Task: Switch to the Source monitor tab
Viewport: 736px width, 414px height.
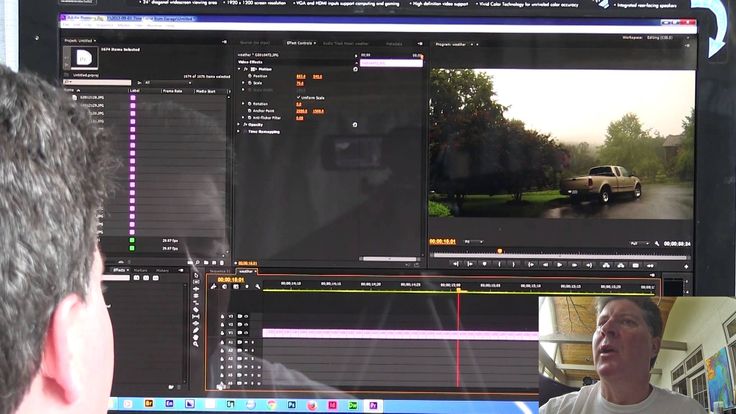Action: tap(255, 43)
